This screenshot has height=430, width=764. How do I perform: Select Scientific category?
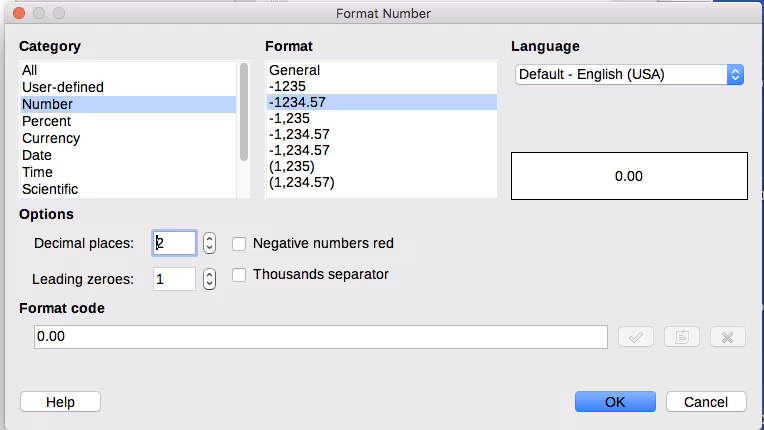tap(129, 189)
